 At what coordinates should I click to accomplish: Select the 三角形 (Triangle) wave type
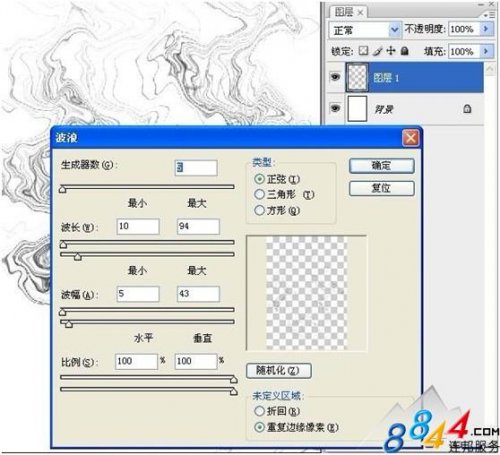pyautogui.click(x=259, y=194)
